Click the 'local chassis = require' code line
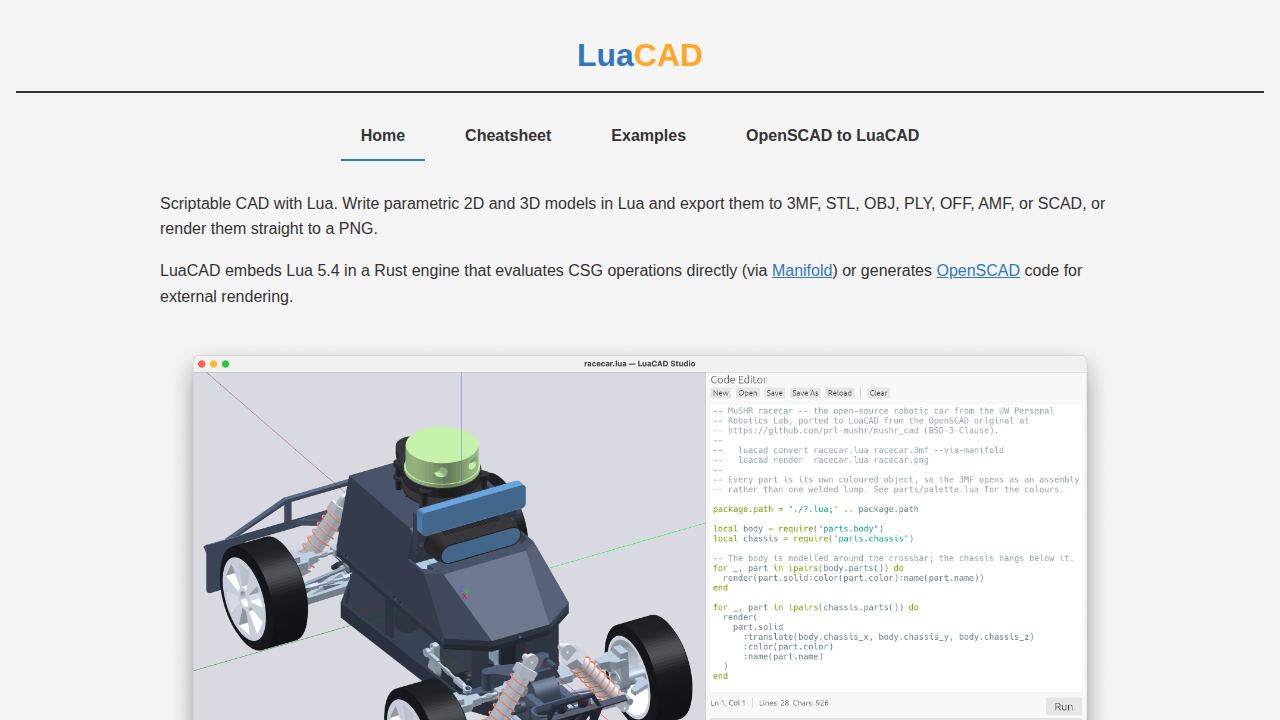Screen dimensions: 1280x720 pyautogui.click(x=813, y=539)
